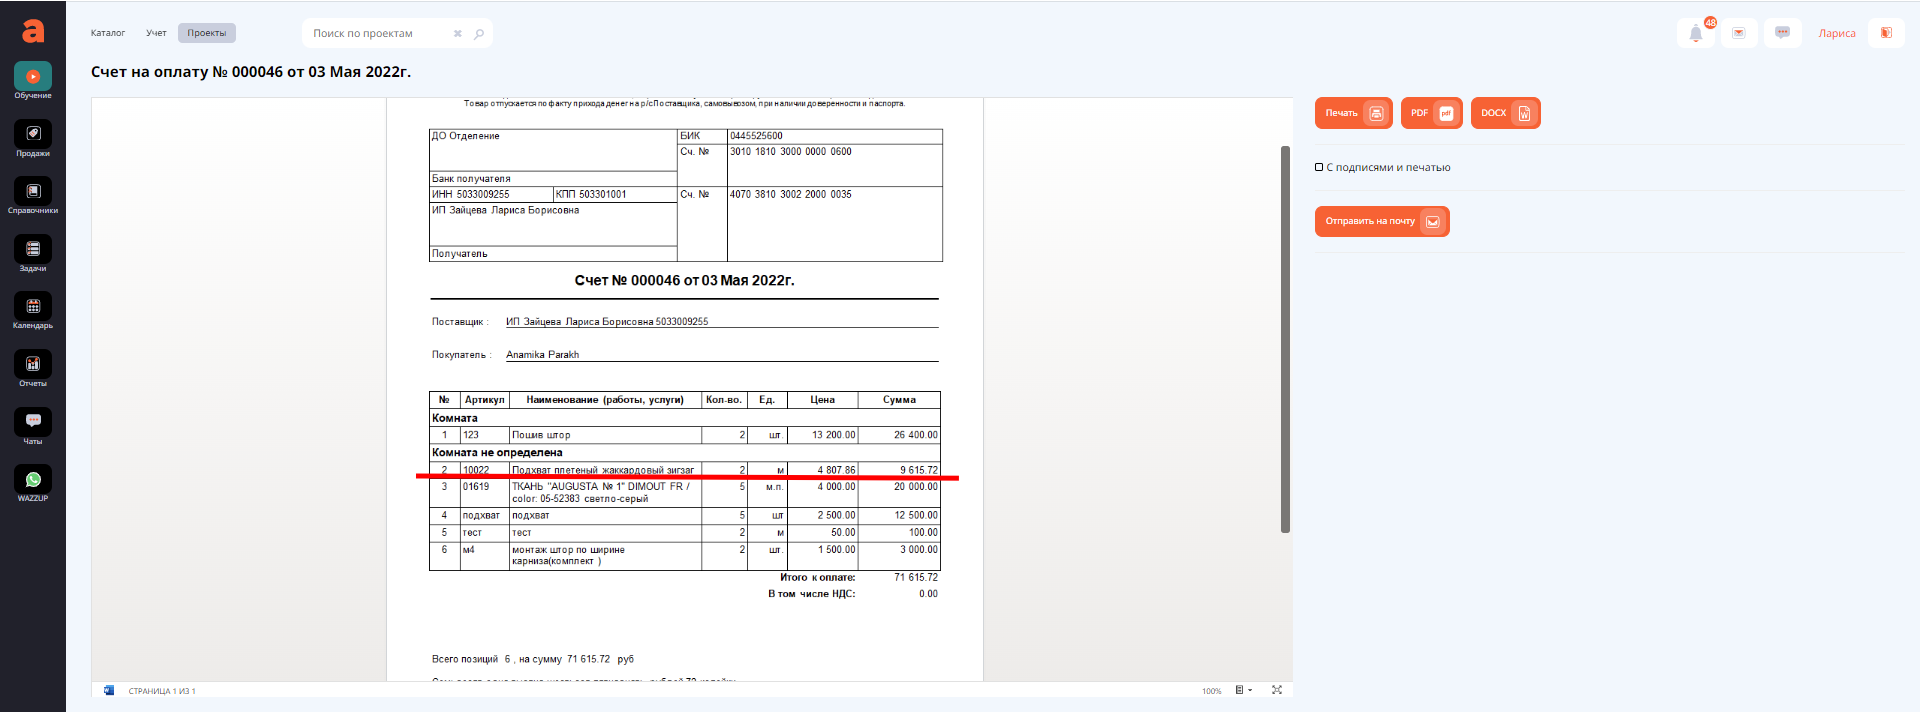Image resolution: width=1920 pixels, height=712 pixels.
Task: Expand the page view mode dropdown
Action: tap(1244, 690)
